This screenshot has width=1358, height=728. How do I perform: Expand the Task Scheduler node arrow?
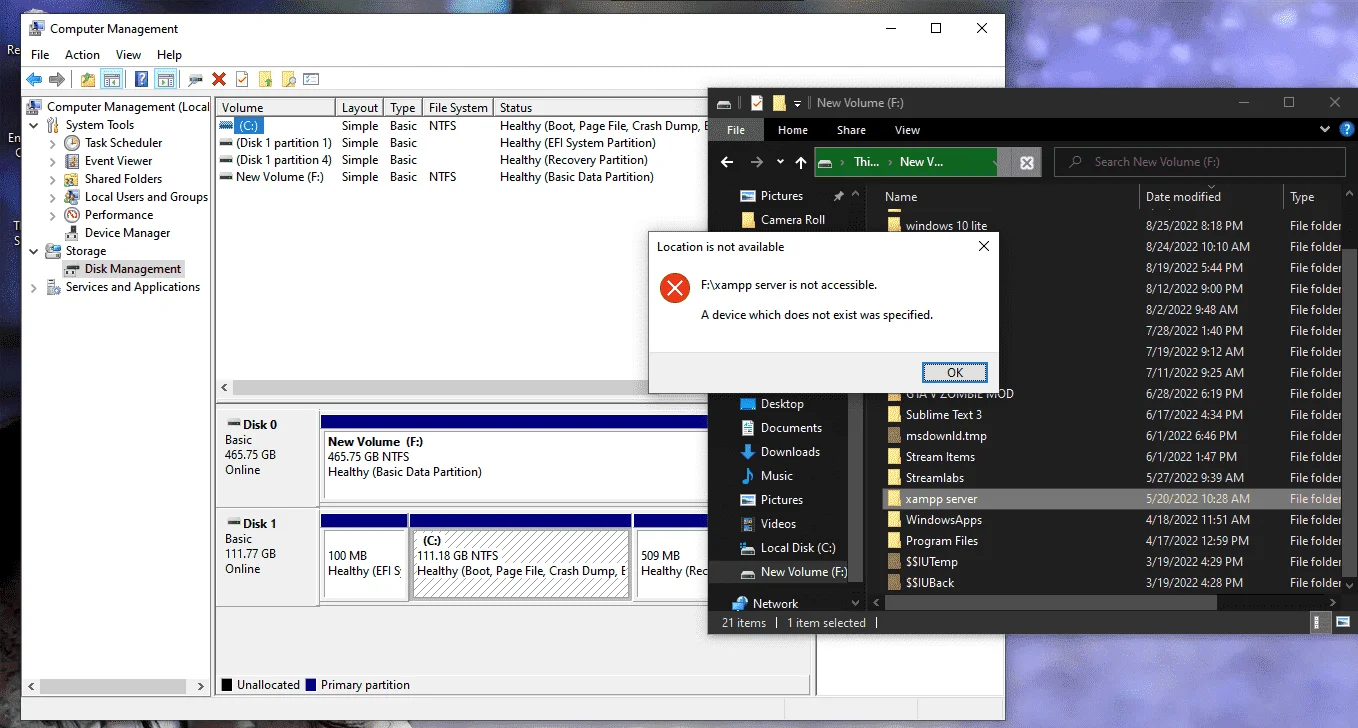53,143
